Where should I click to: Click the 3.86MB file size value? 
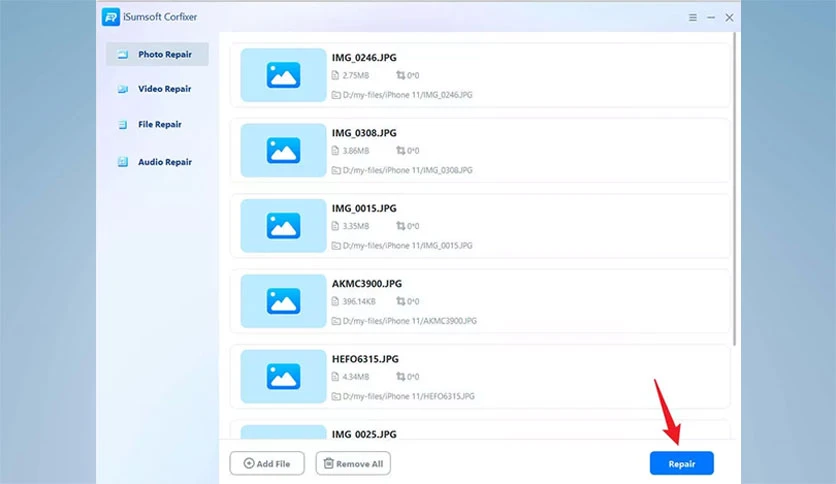tap(356, 151)
